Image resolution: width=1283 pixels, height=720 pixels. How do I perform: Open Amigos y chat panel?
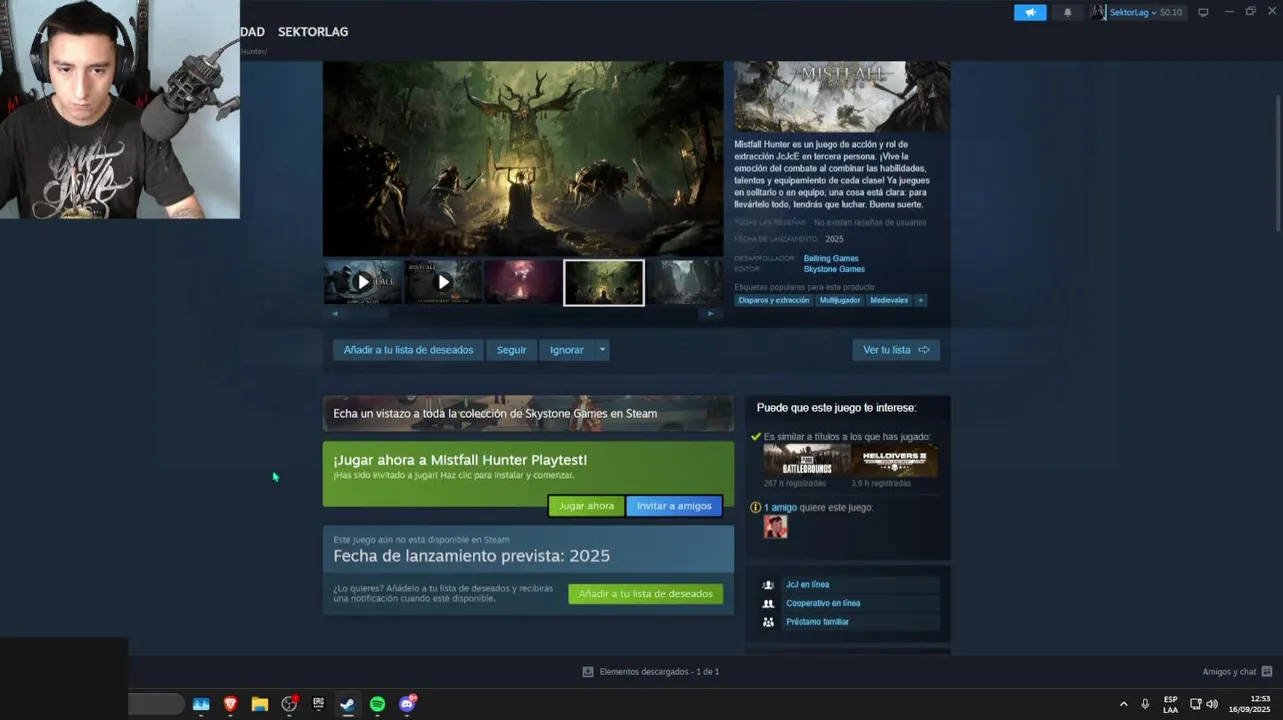(x=1237, y=672)
